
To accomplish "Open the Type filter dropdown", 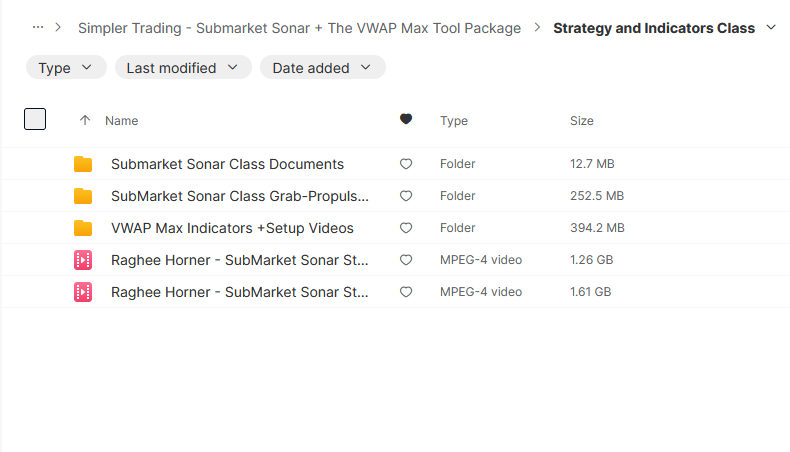I will 66,68.
